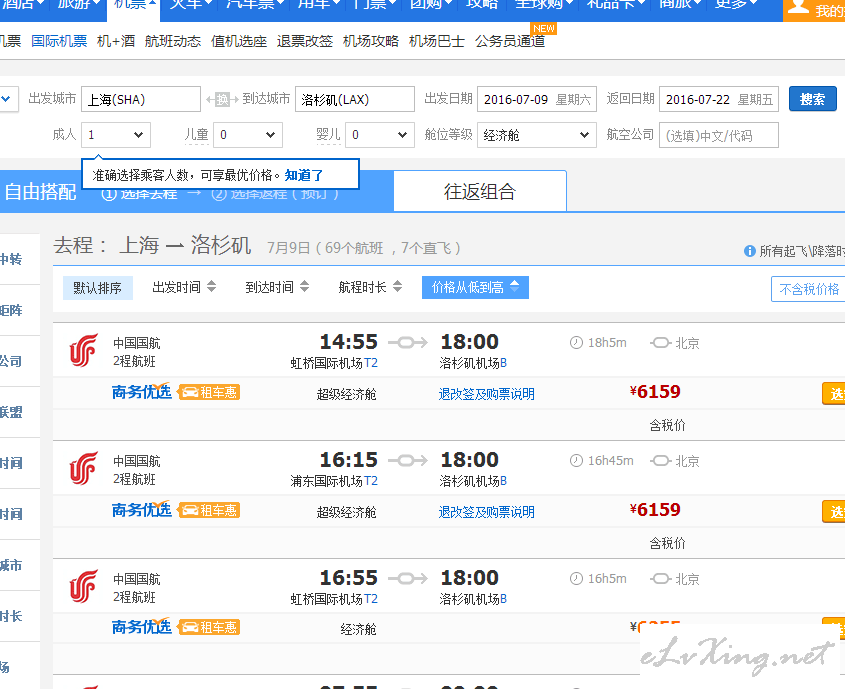Viewport: 845px width, 689px height.
Task: Click 航空公司 airline input field
Action: 719,135
